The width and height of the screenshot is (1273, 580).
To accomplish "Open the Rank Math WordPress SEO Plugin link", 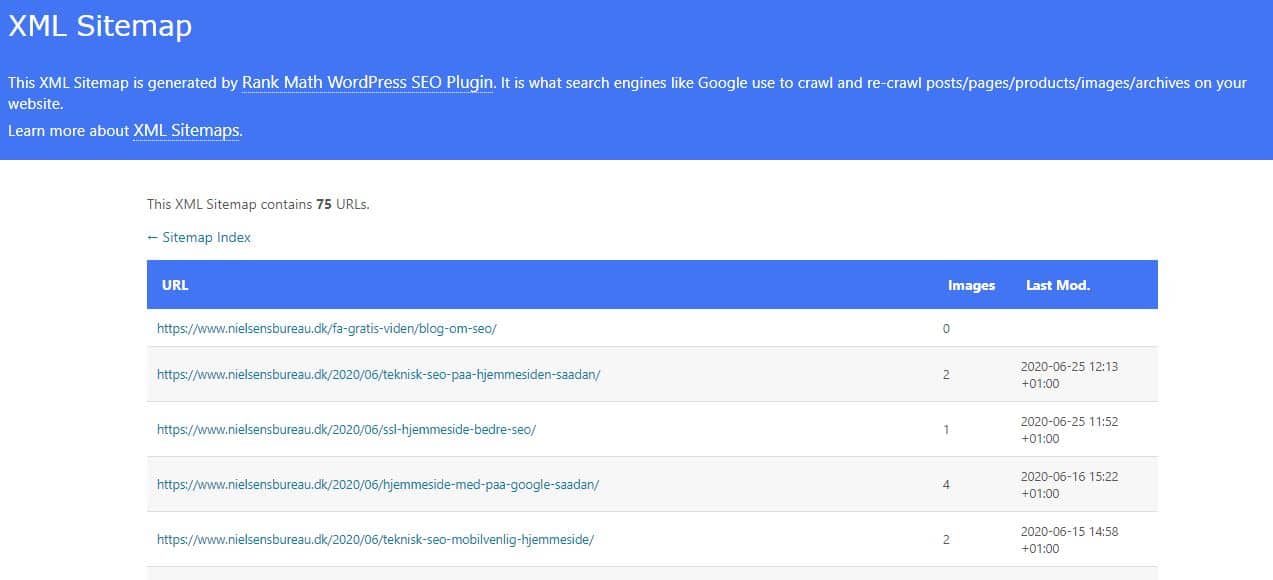I will (x=368, y=83).
